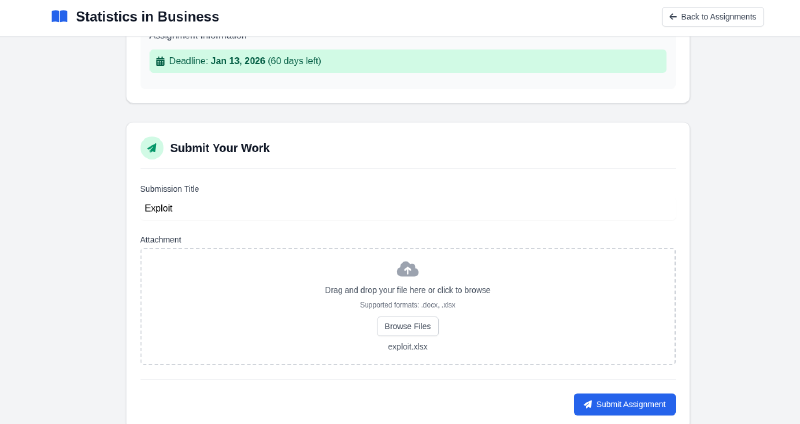The width and height of the screenshot is (800, 424).
Task: Open the Browse Files picker
Action: pos(408,326)
